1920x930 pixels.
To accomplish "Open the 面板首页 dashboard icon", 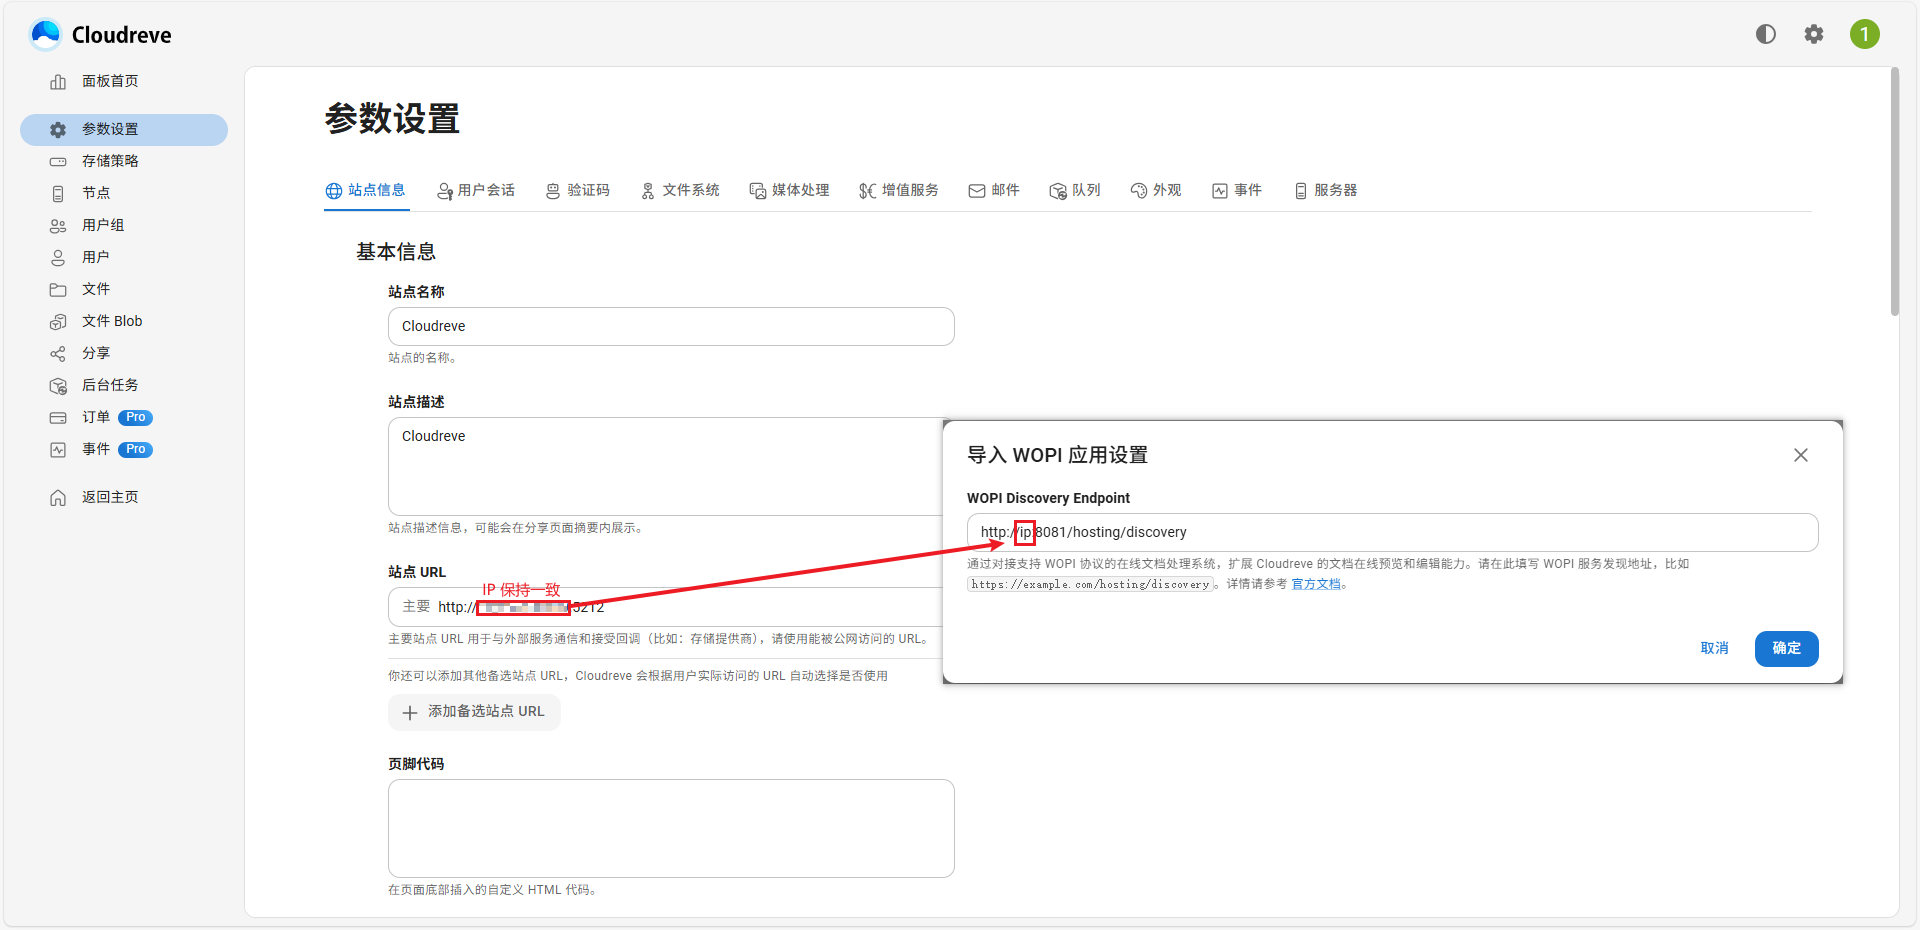I will (58, 81).
